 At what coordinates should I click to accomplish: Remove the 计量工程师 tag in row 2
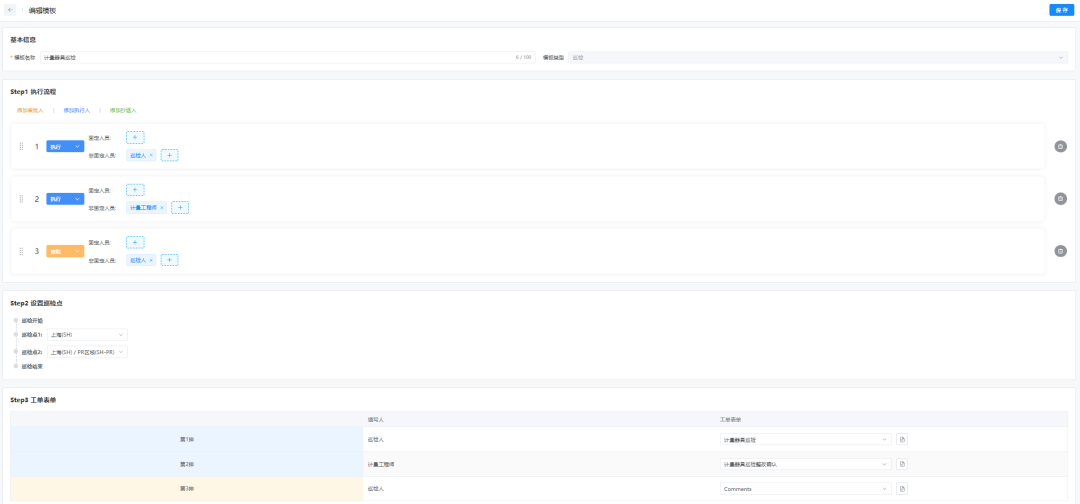[x=162, y=207]
